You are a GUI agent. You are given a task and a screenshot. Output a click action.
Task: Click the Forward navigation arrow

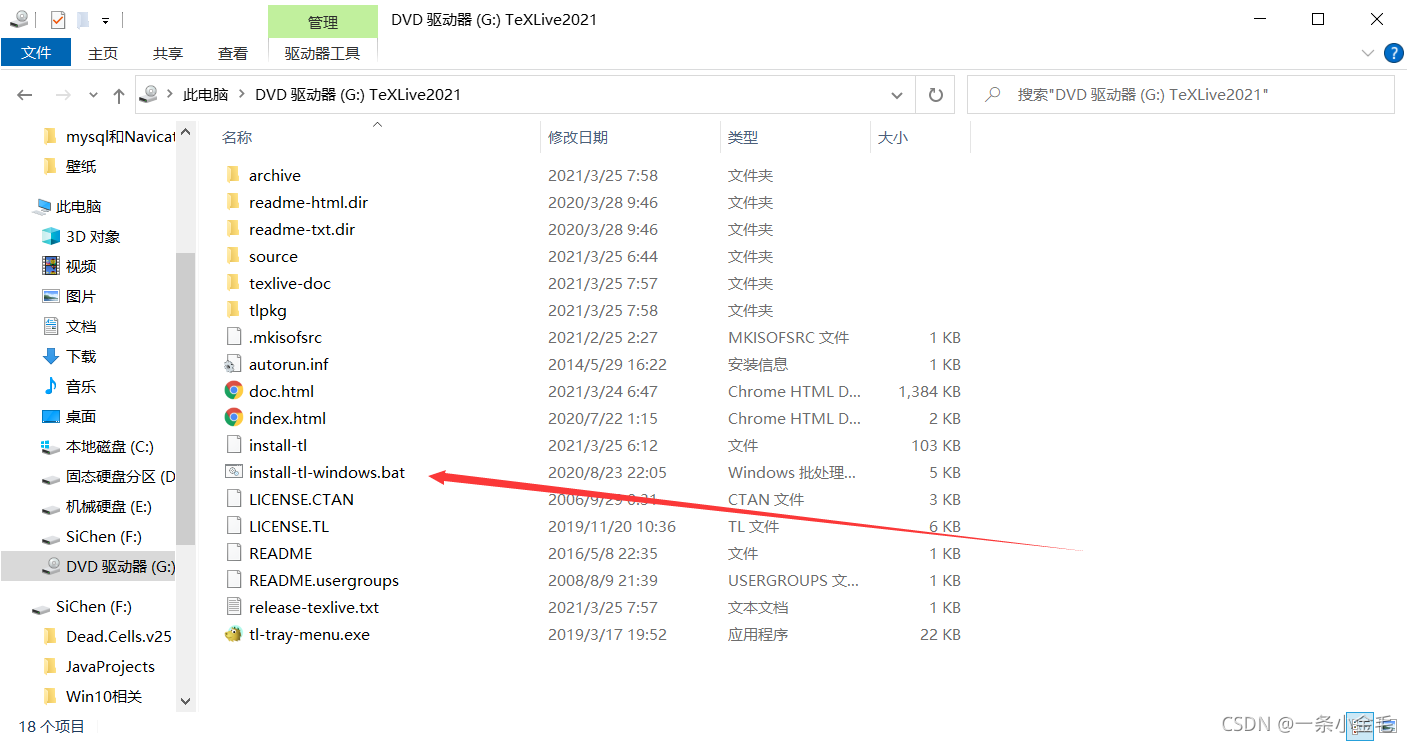tap(63, 95)
